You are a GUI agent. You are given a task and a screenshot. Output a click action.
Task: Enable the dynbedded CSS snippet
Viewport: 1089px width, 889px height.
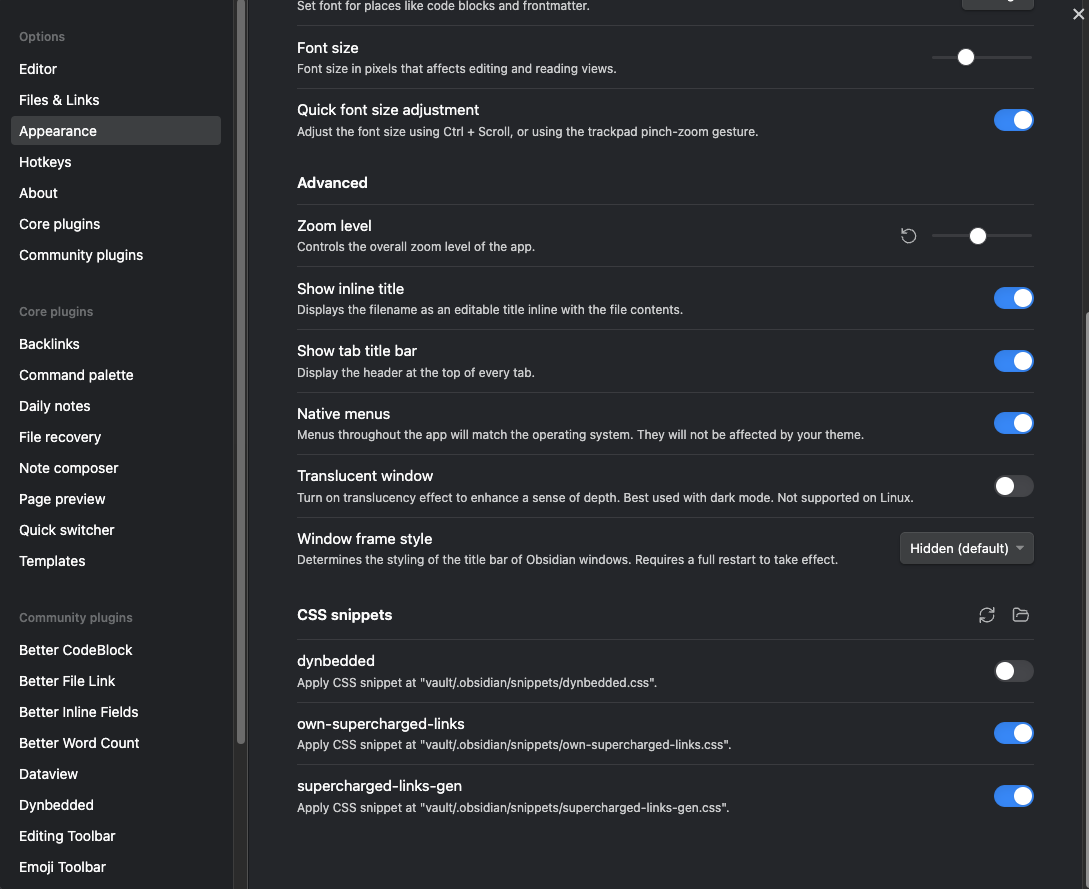coord(1013,671)
